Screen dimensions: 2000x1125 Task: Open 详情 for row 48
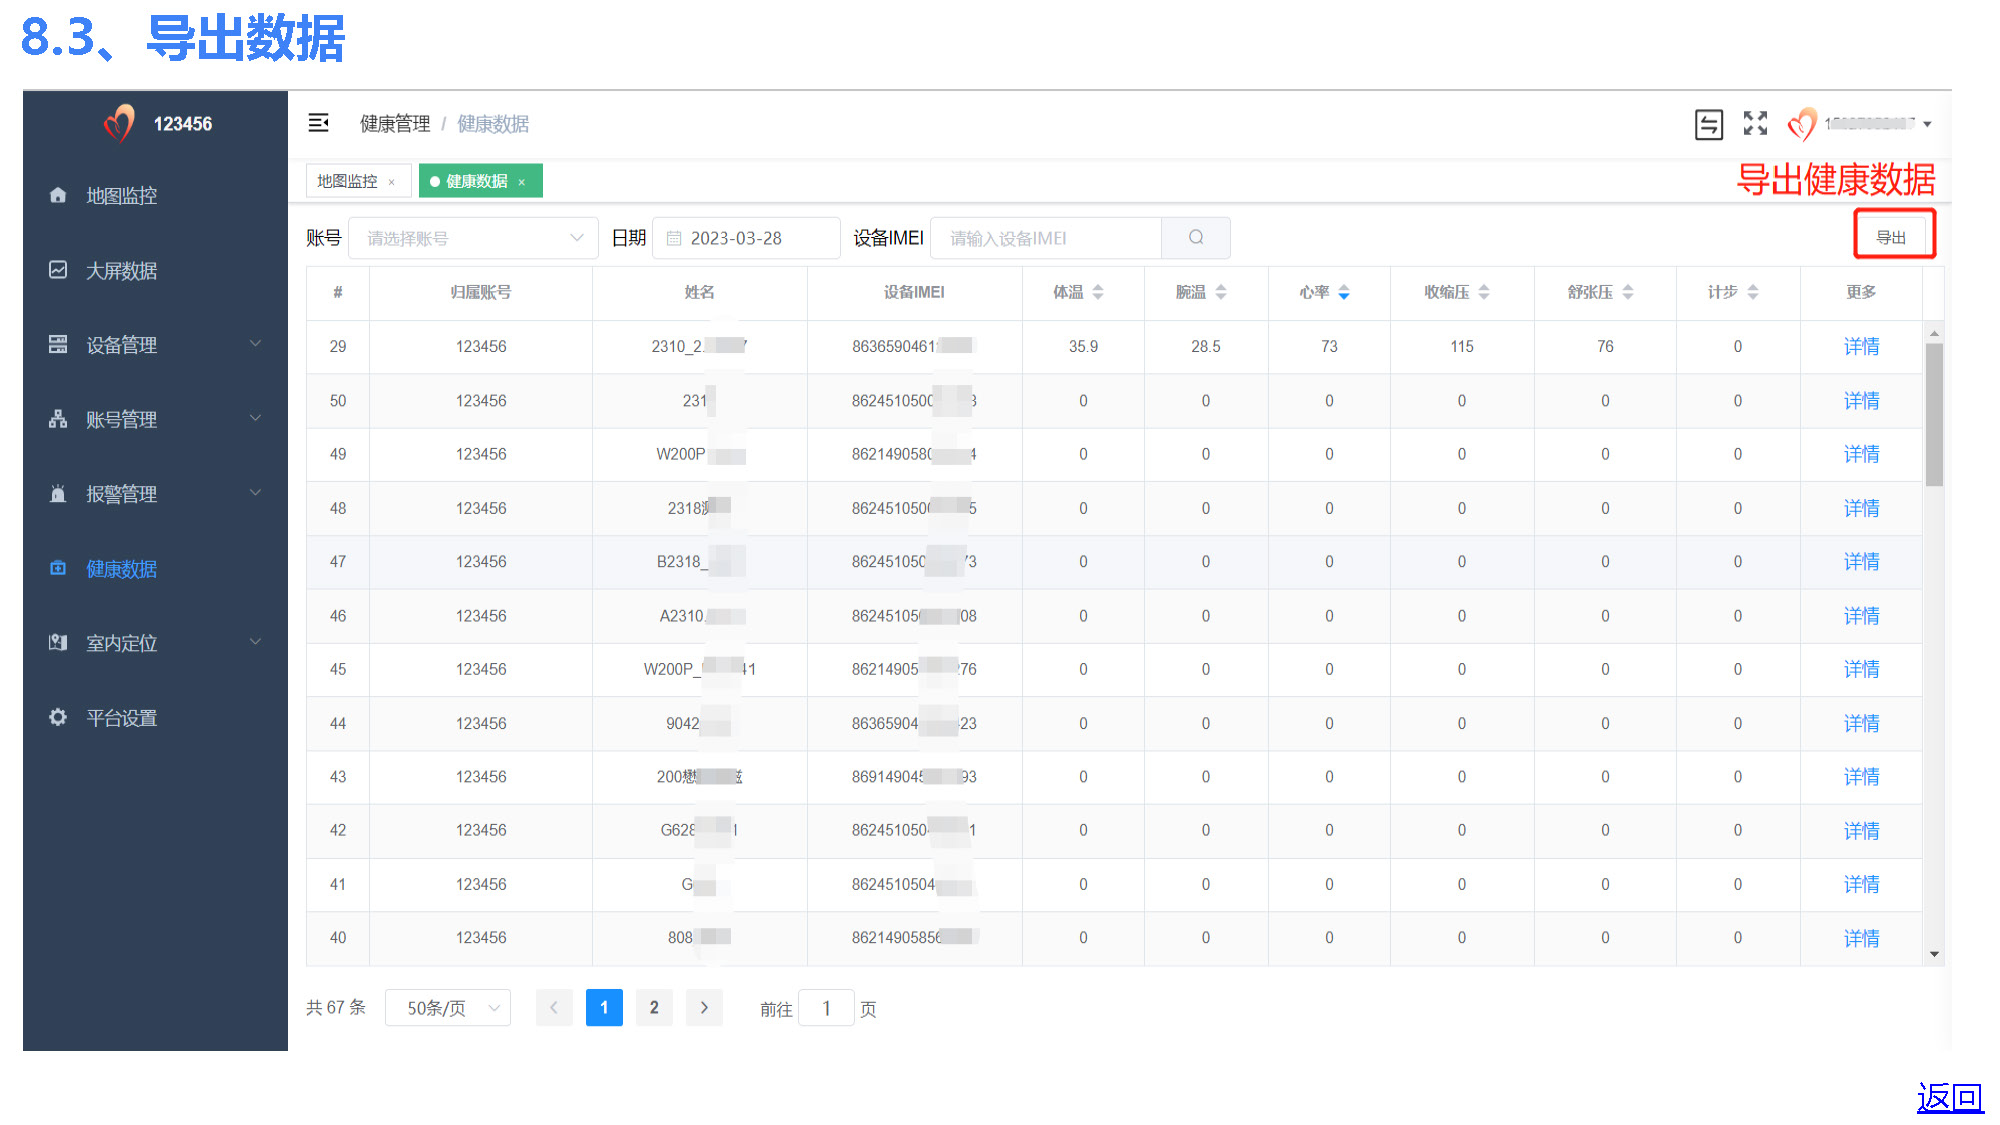point(1861,508)
